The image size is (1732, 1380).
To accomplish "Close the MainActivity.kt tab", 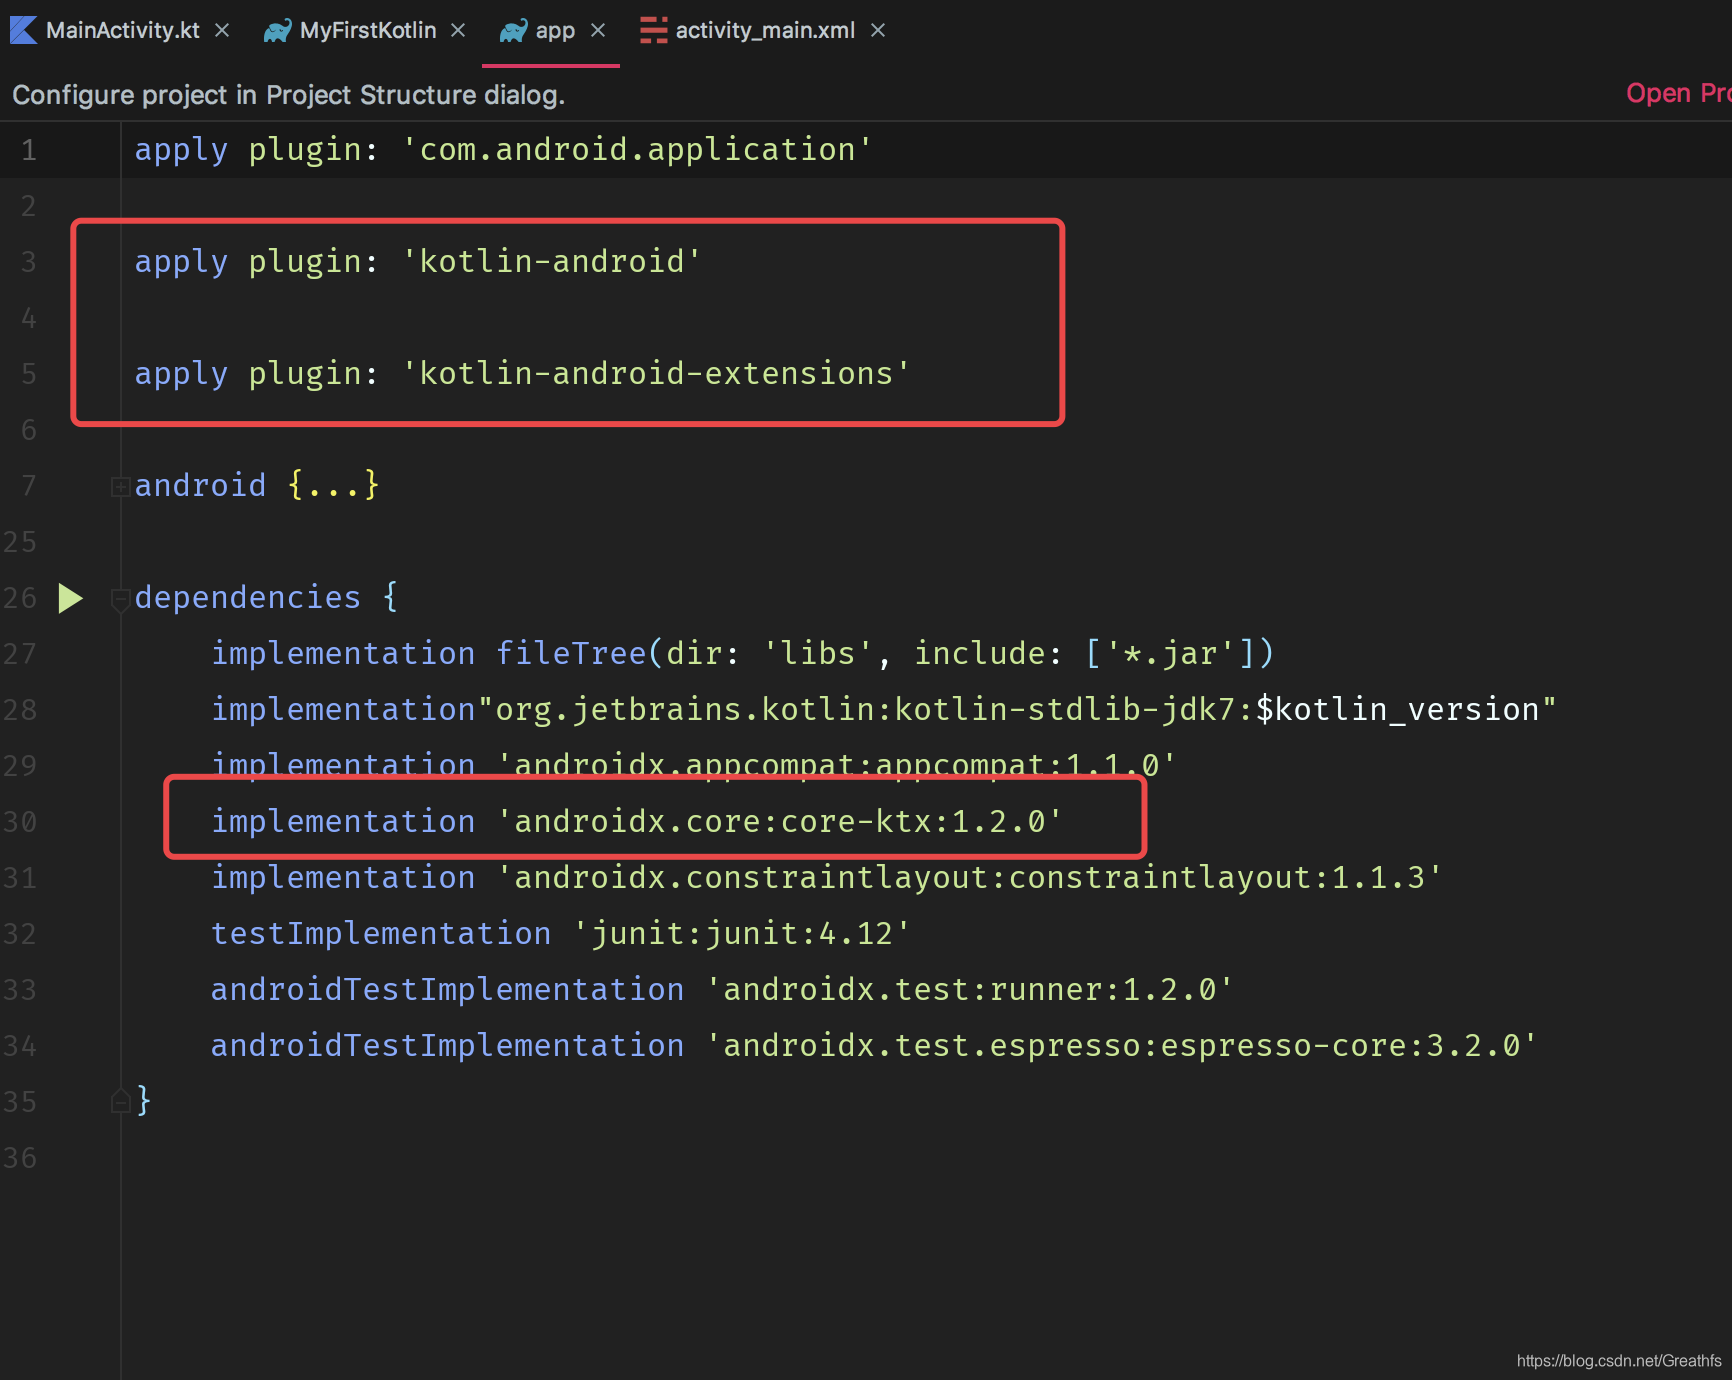I will coord(222,30).
